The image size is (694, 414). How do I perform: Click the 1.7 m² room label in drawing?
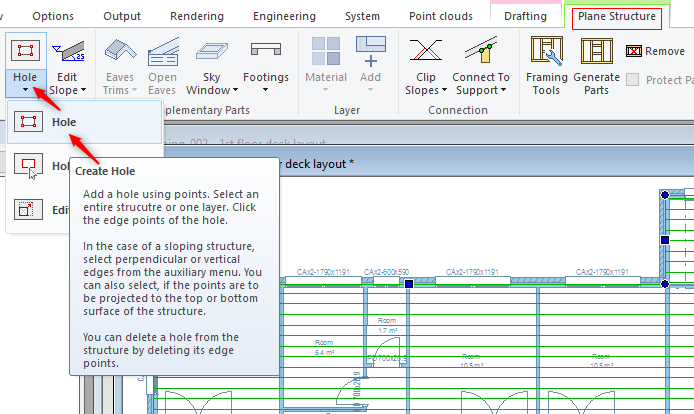coord(388,329)
